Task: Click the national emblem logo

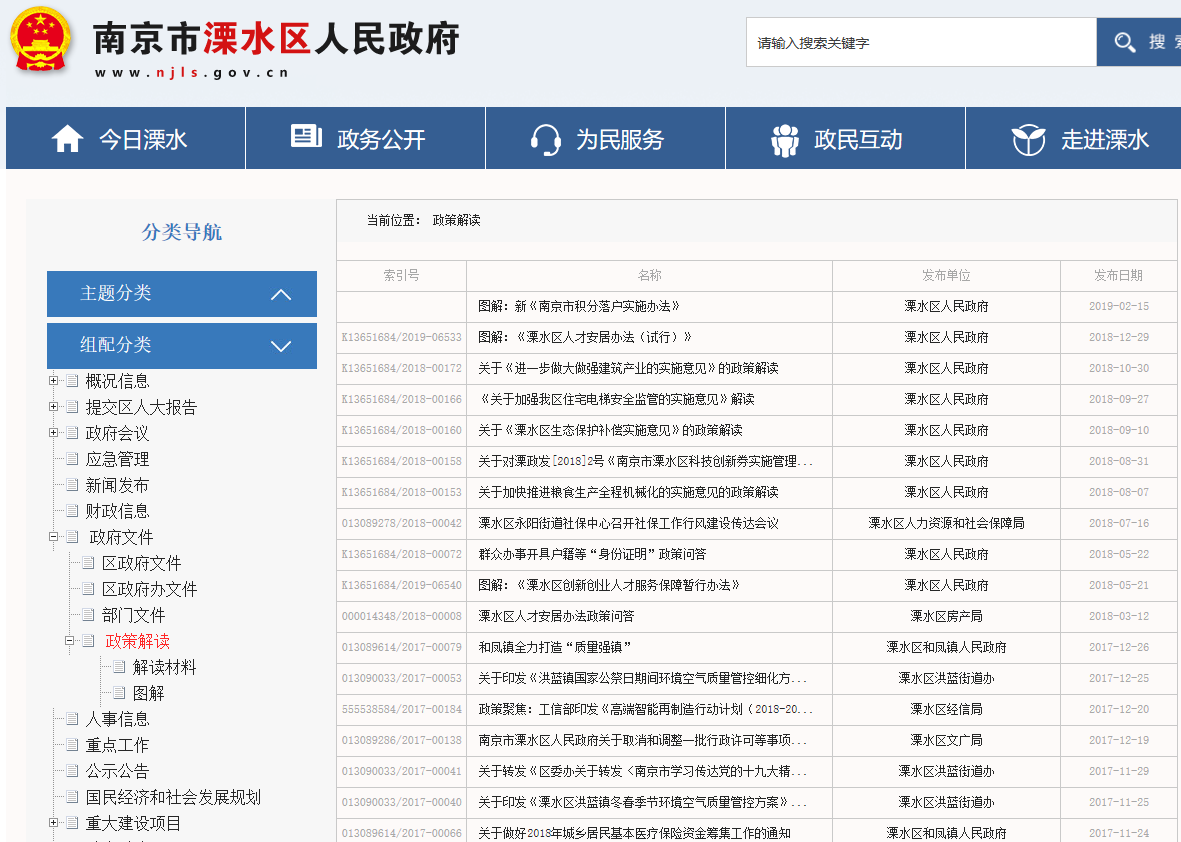Action: pyautogui.click(x=40, y=39)
